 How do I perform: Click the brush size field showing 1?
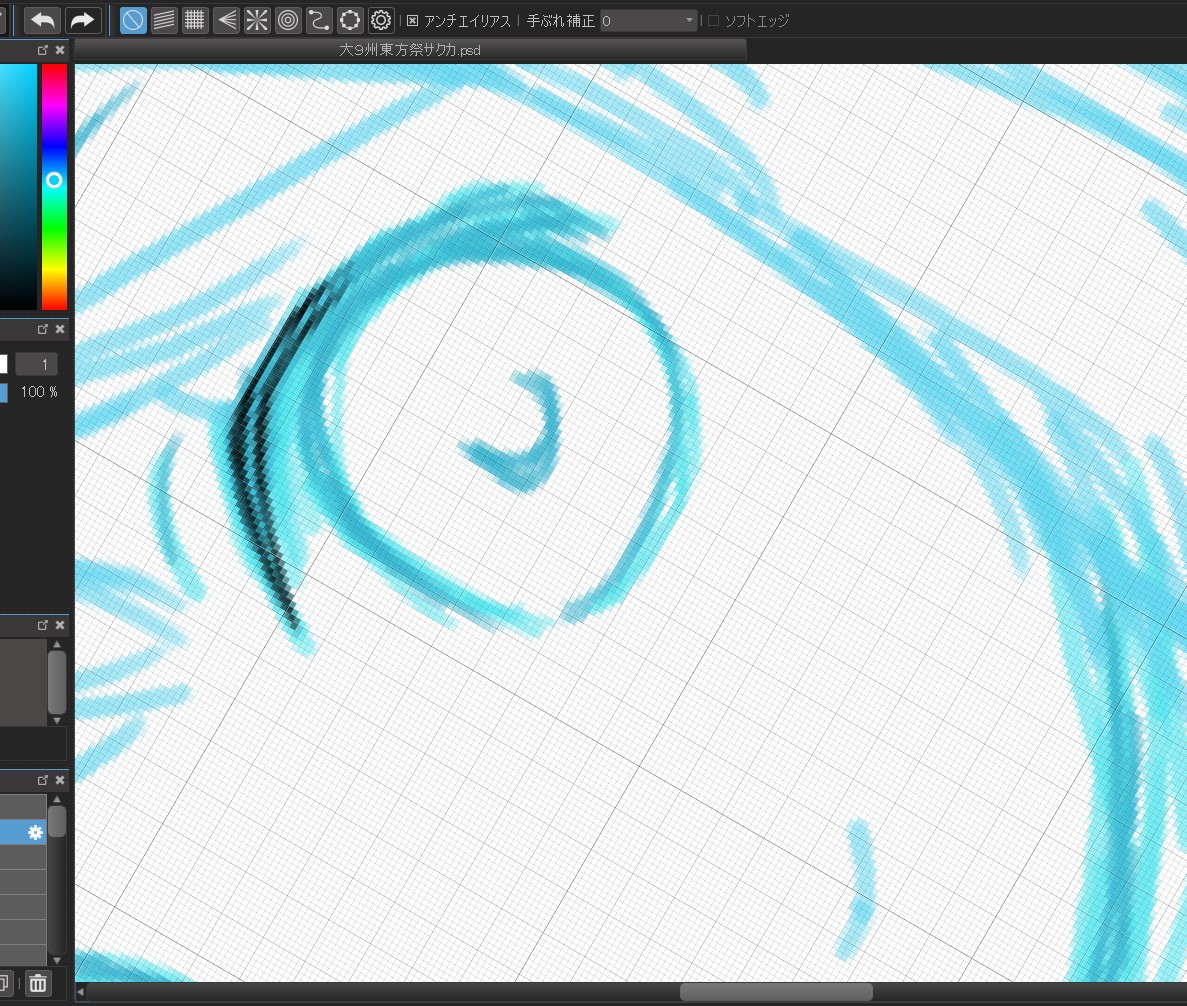click(x=36, y=365)
